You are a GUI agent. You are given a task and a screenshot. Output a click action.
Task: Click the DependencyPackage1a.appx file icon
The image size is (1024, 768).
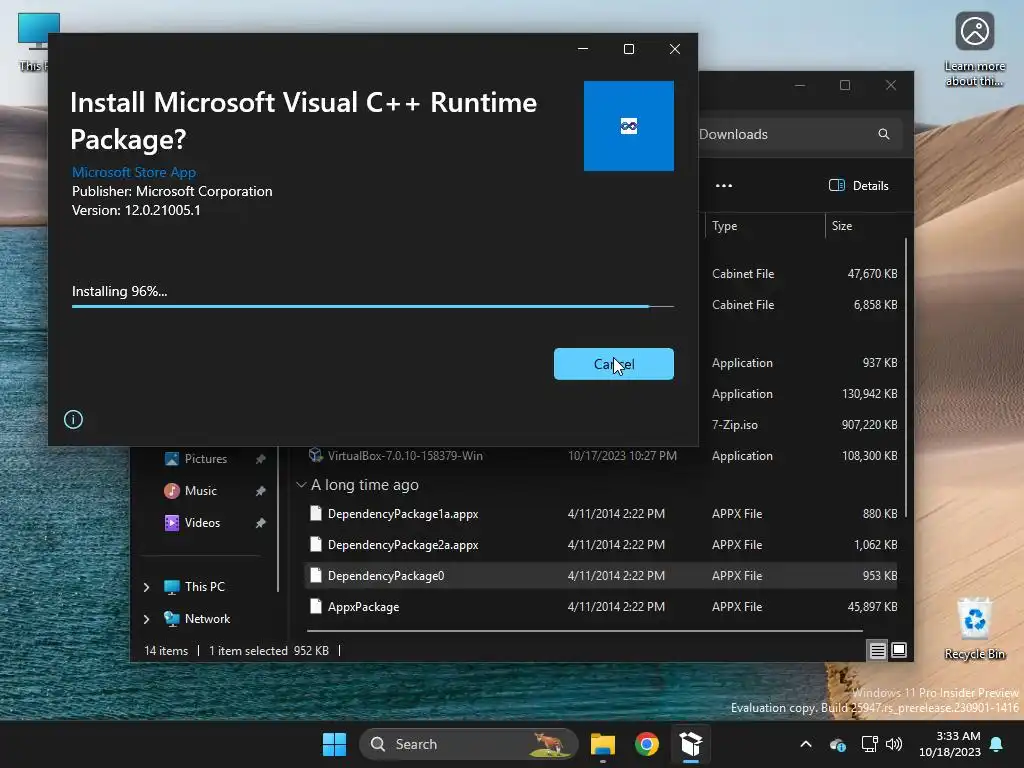[x=315, y=513]
